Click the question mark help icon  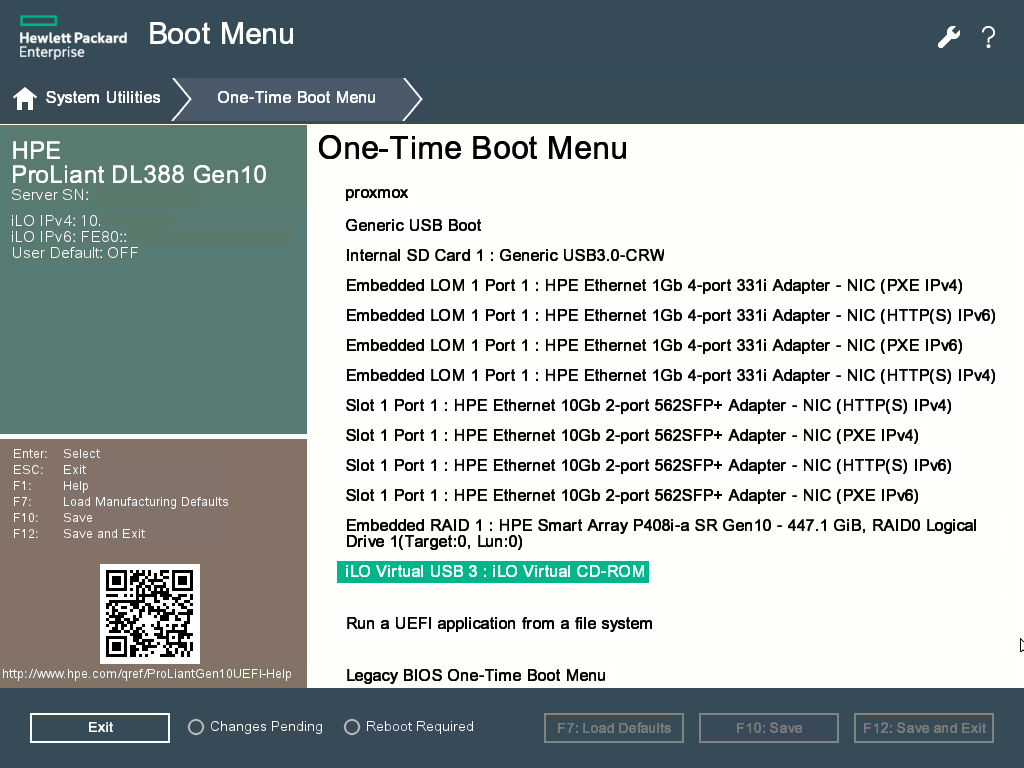(x=989, y=37)
